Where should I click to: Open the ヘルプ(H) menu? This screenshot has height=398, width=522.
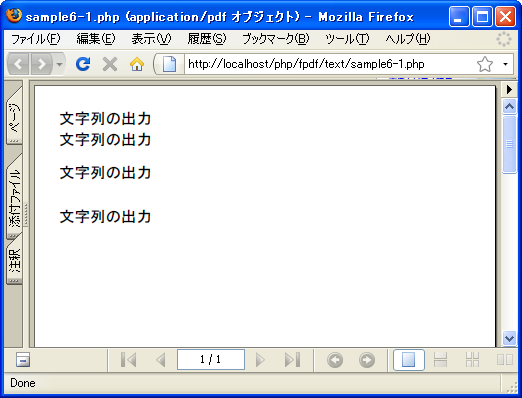coord(408,39)
